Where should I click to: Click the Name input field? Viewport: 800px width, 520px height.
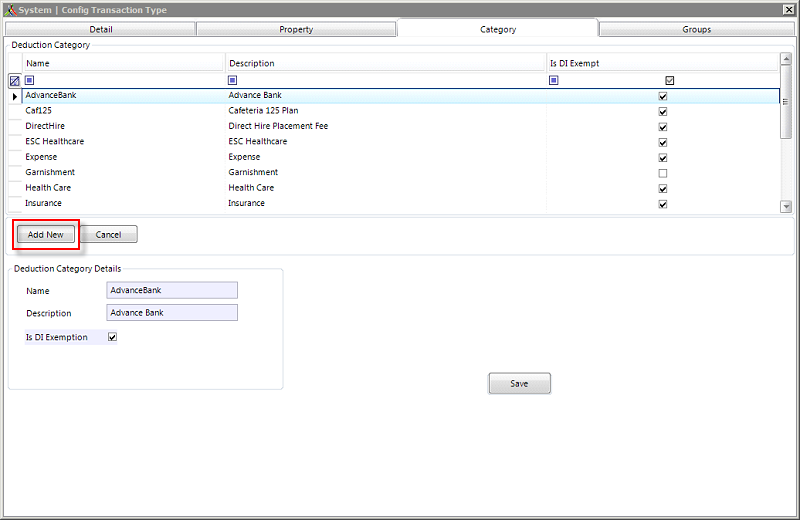[172, 290]
